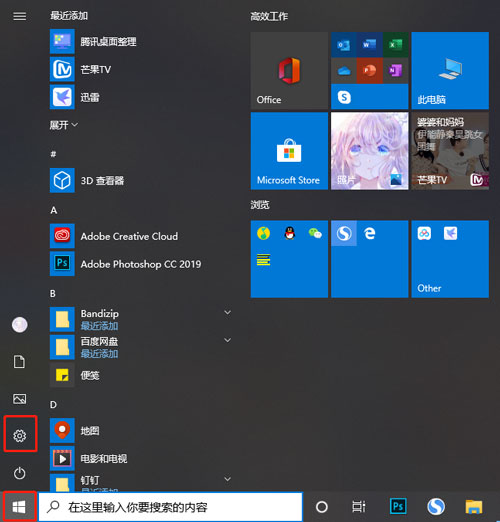Open the yellow striped lines icon

click(x=263, y=259)
